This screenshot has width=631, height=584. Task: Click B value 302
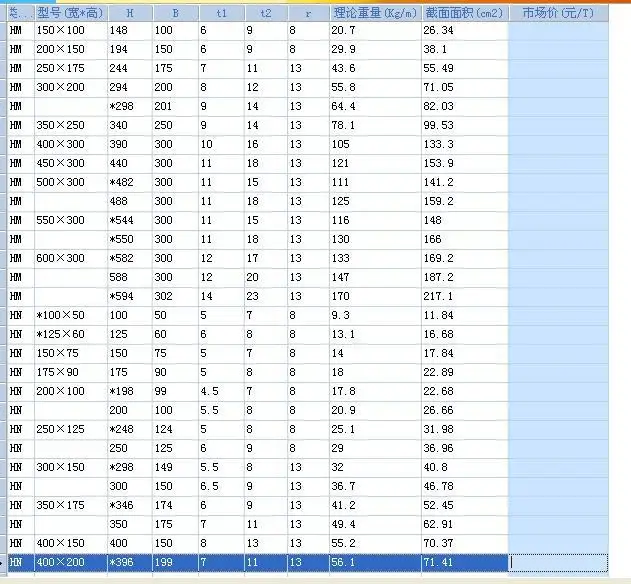tap(163, 296)
